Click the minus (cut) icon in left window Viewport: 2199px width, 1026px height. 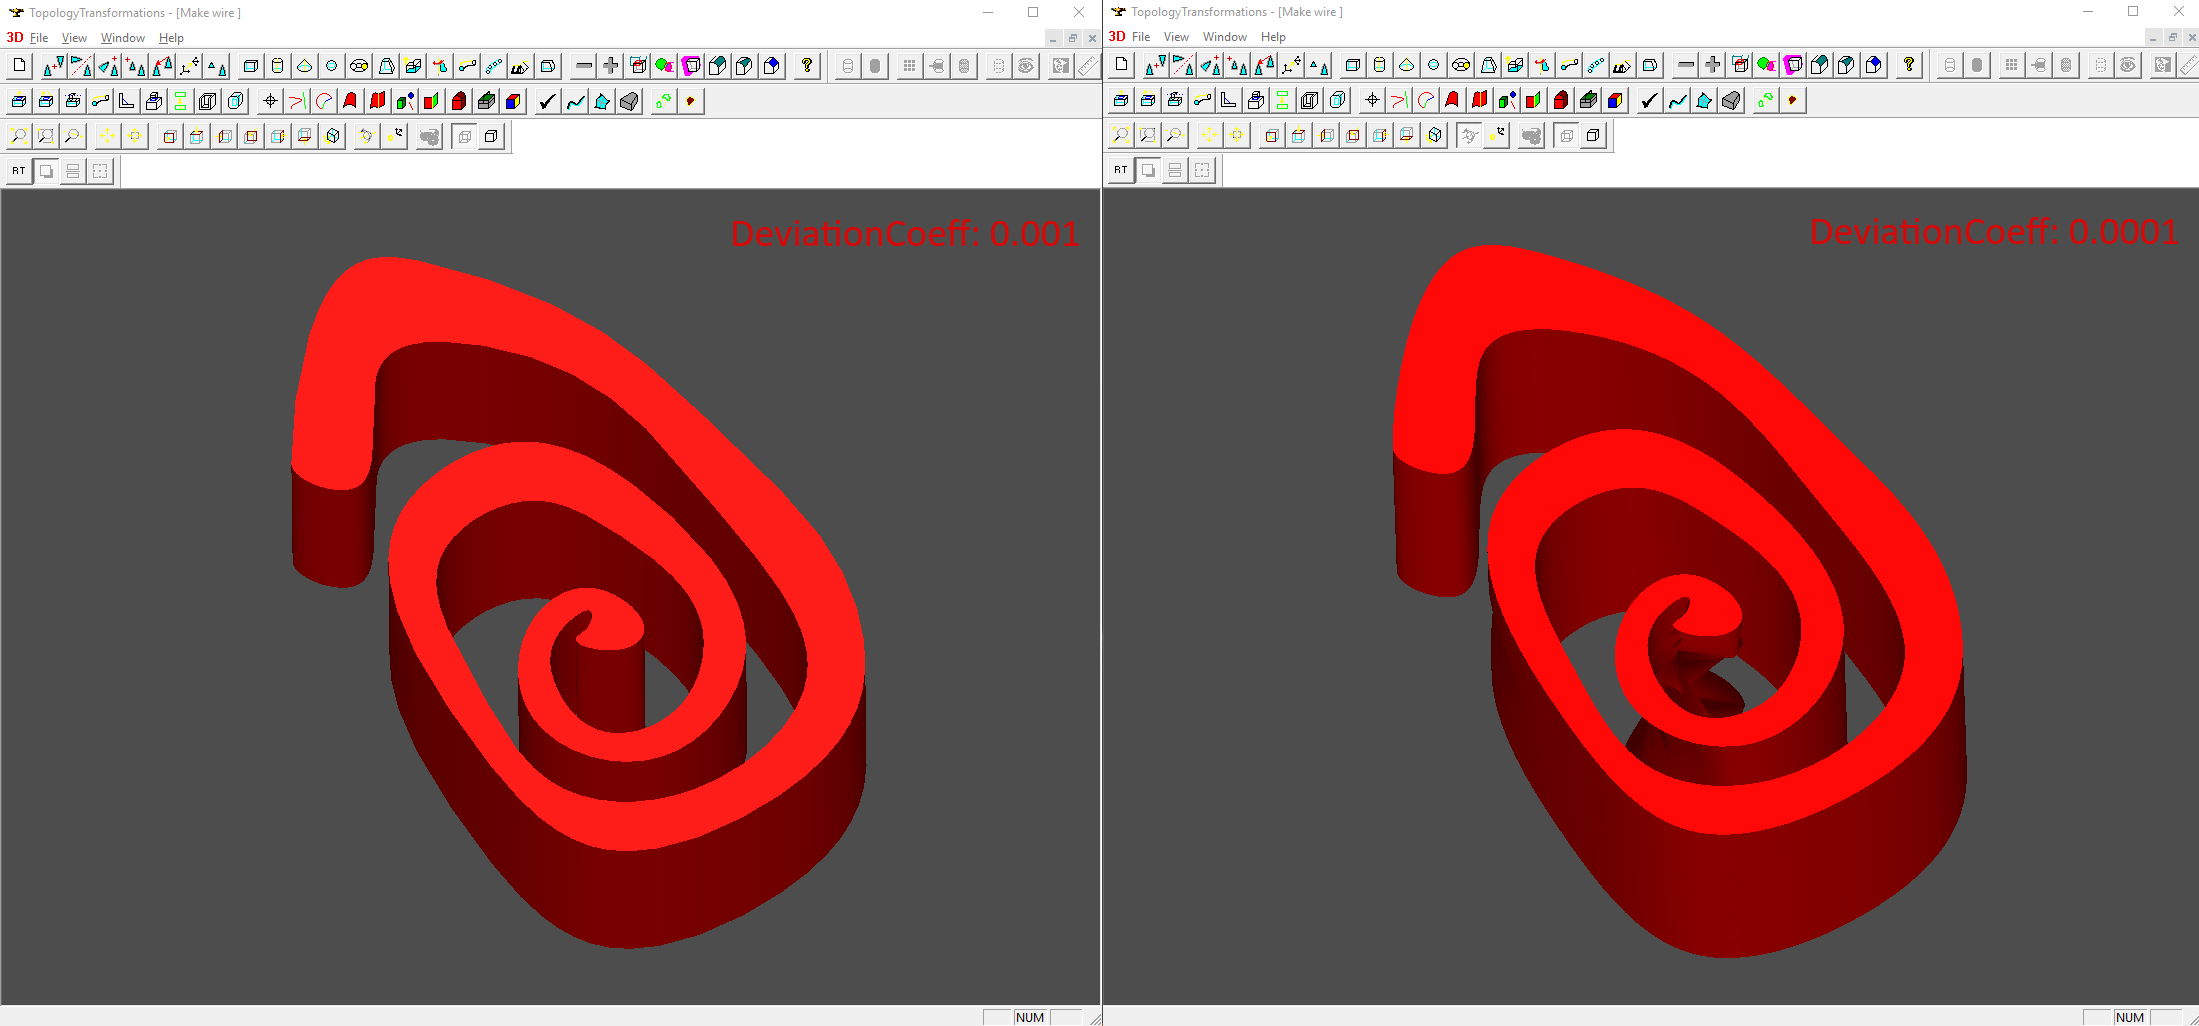pyautogui.click(x=584, y=66)
